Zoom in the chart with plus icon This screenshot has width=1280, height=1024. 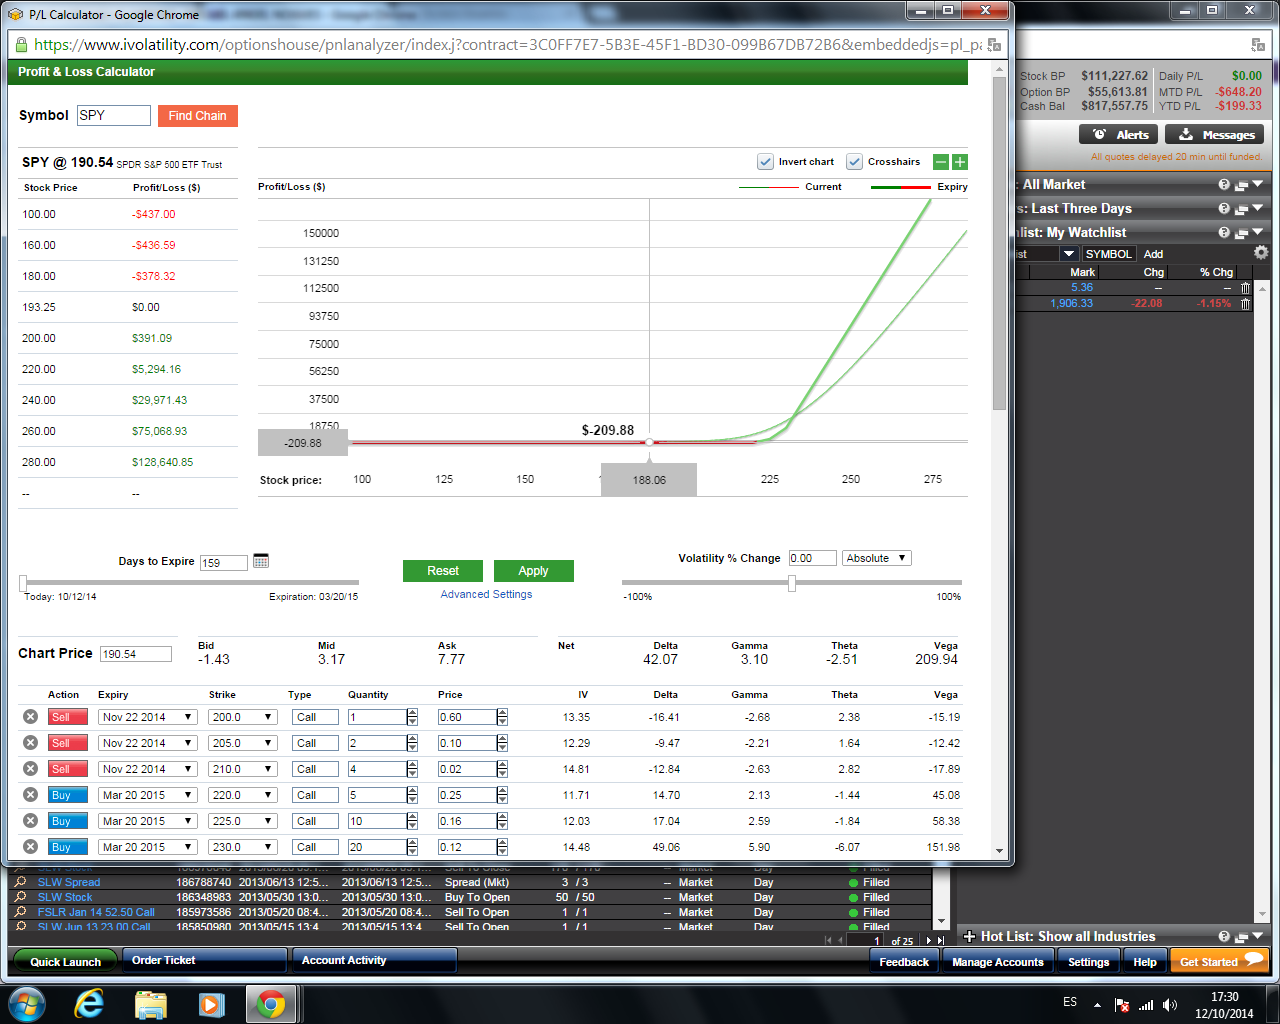[x=959, y=162]
